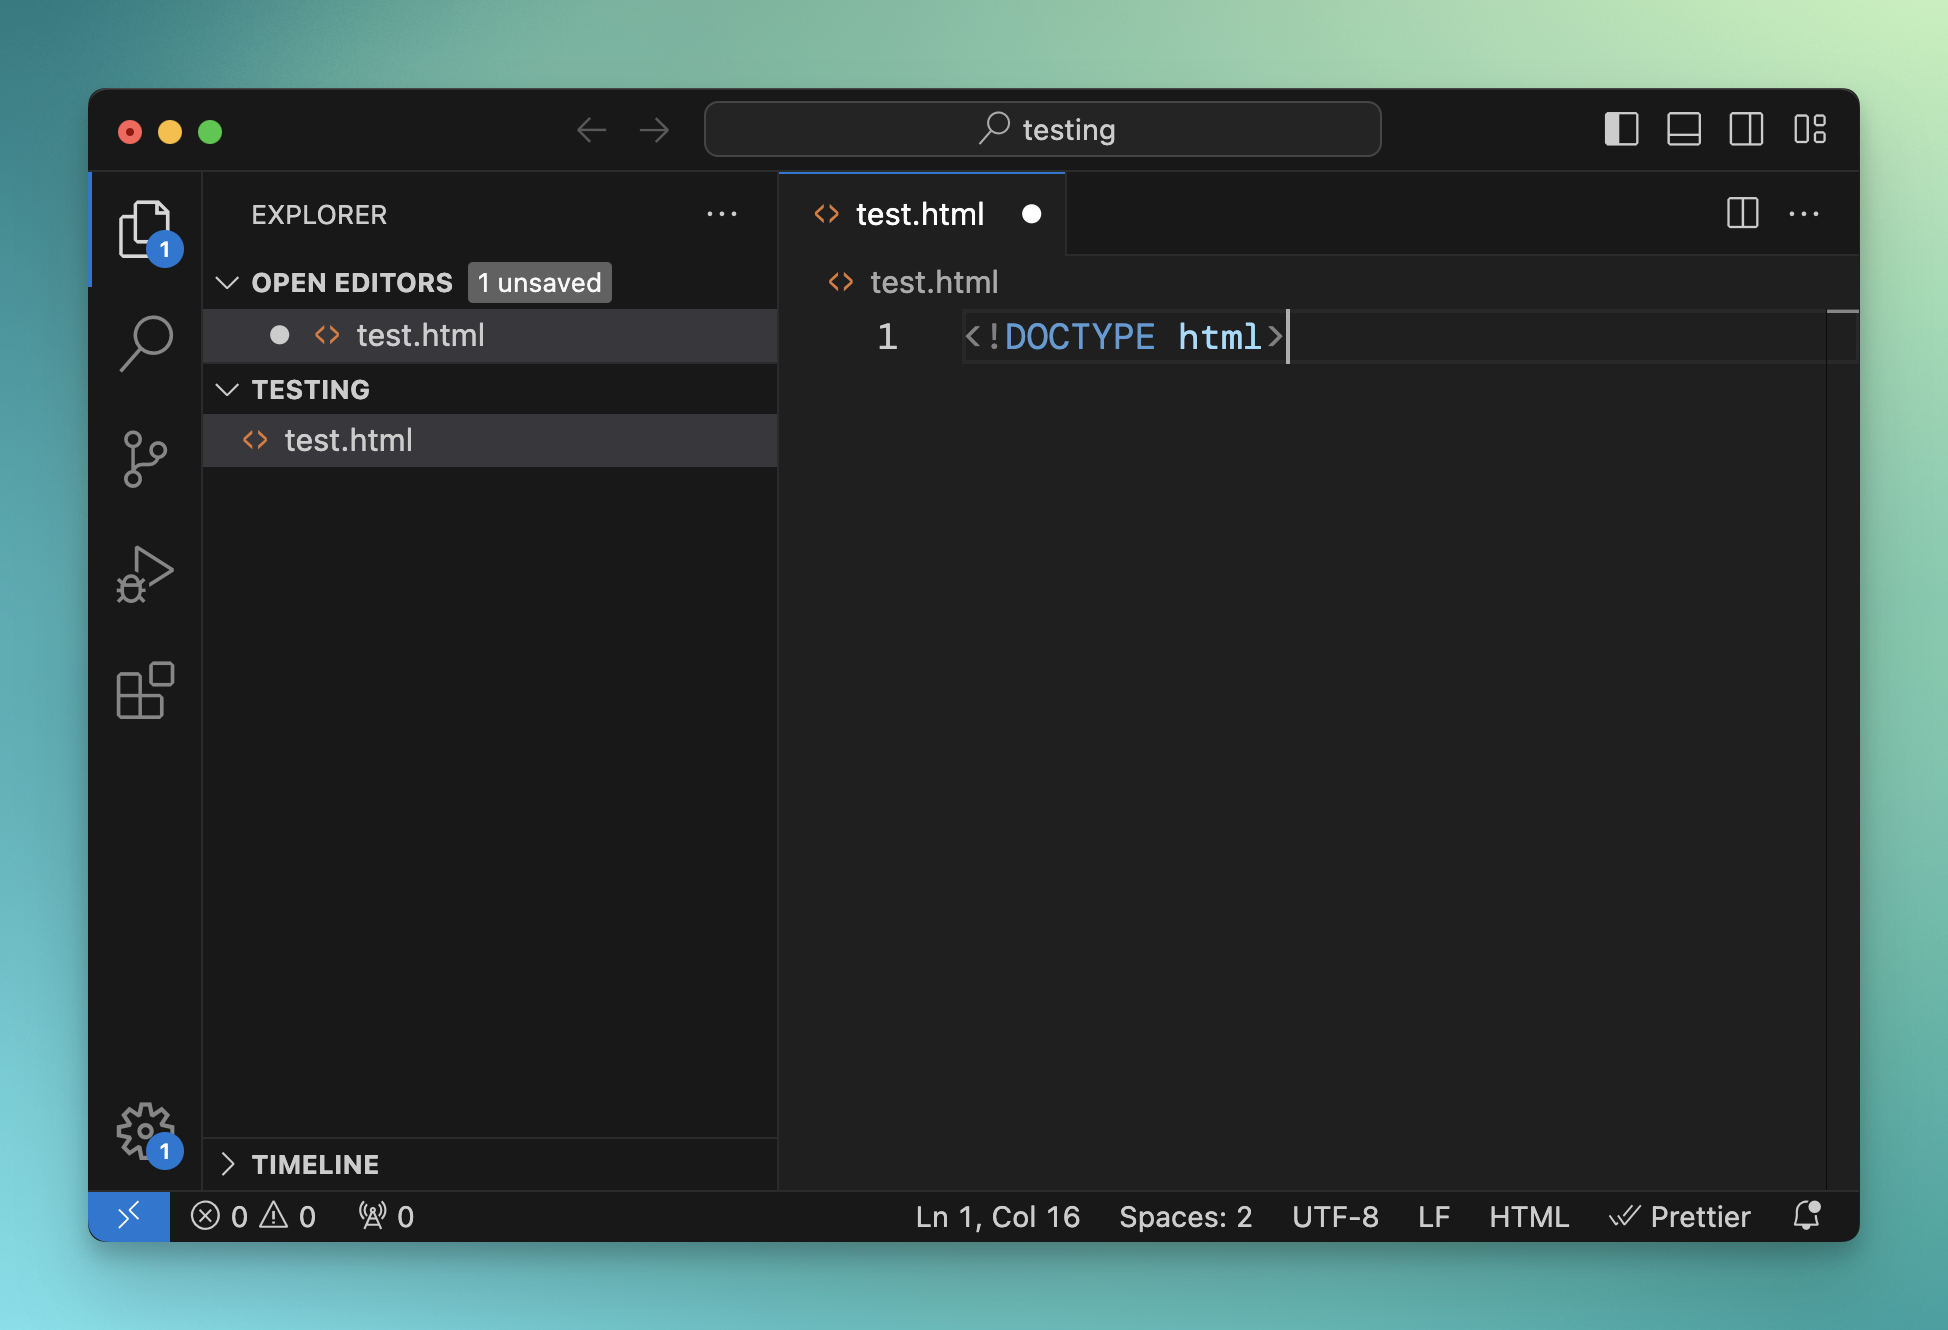The height and width of the screenshot is (1330, 1948).
Task: Toggle secondary side bar visibility
Action: point(1746,130)
